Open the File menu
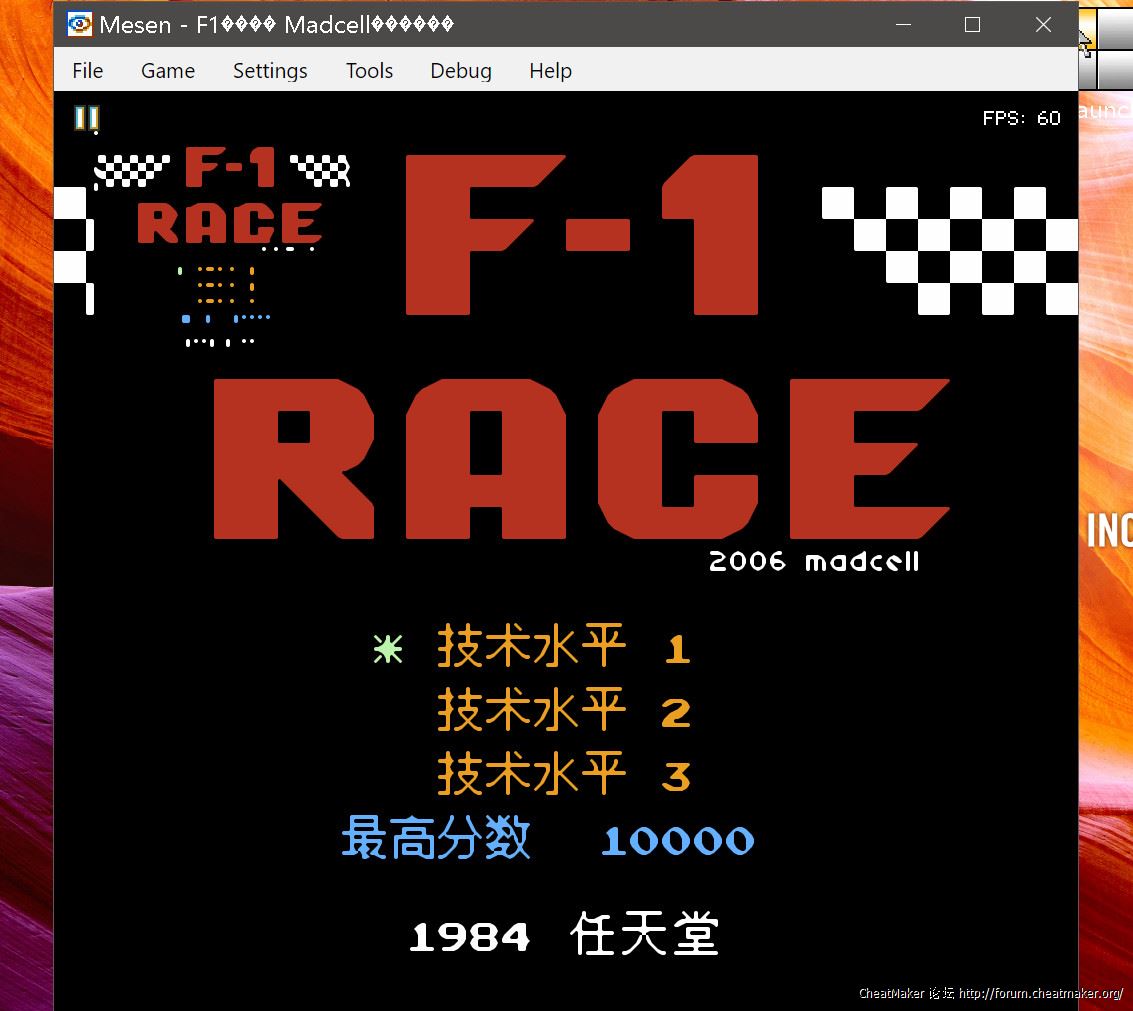The width and height of the screenshot is (1133, 1011). [x=88, y=71]
